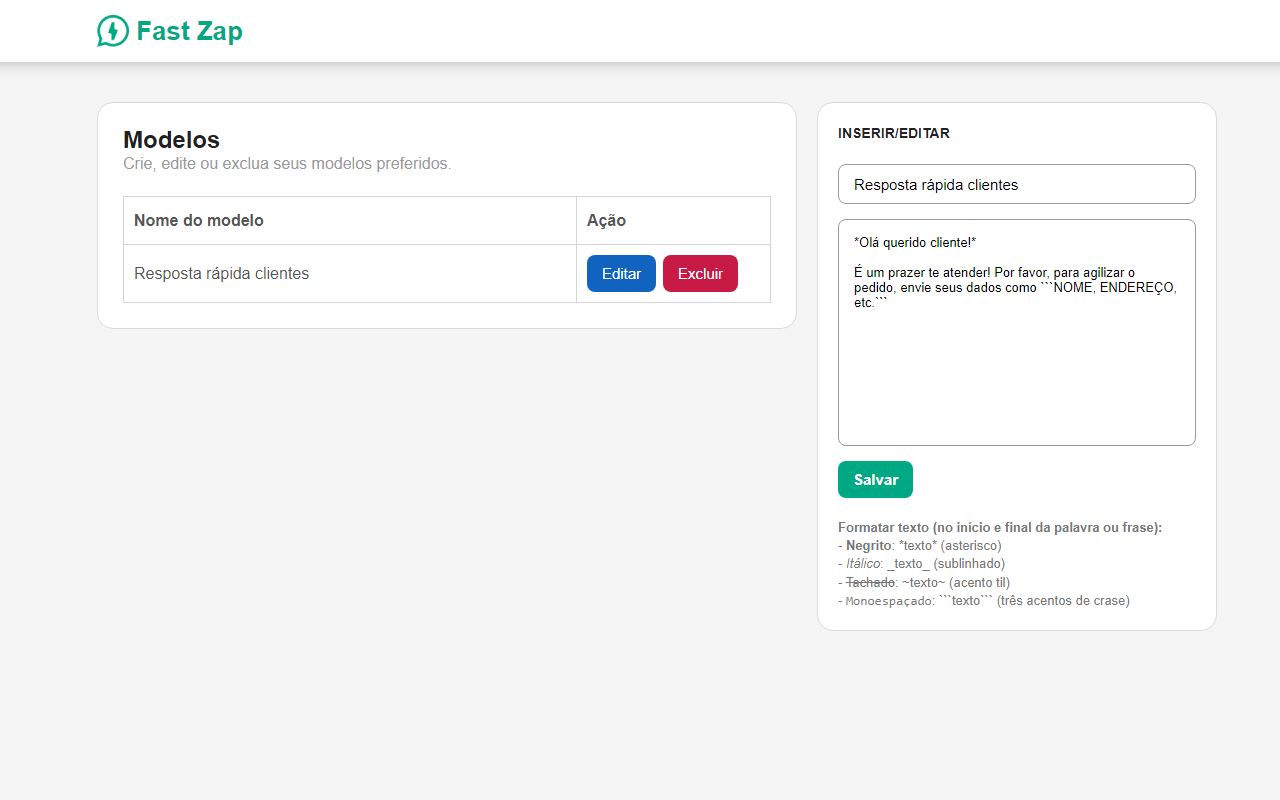Image resolution: width=1280 pixels, height=800 pixels.
Task: Click the 'Ação' column header
Action: point(673,221)
